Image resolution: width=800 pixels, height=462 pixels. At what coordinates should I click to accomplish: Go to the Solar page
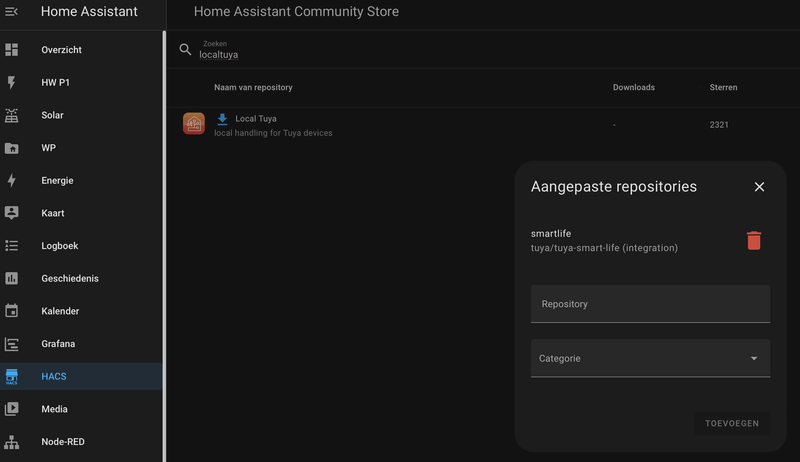click(52, 115)
